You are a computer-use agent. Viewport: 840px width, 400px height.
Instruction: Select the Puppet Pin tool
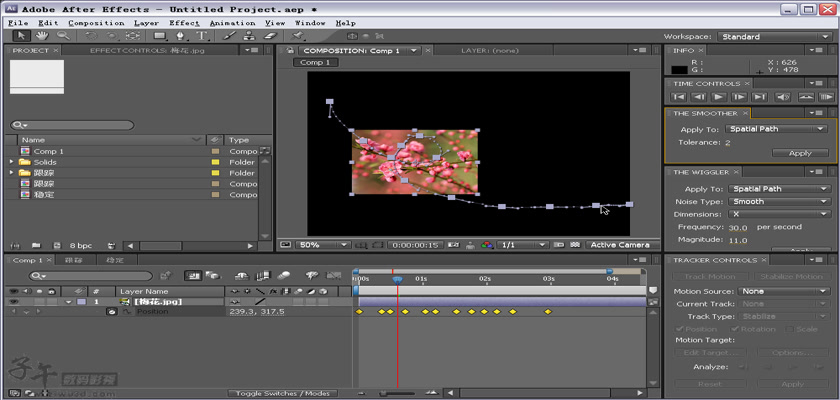click(x=295, y=36)
